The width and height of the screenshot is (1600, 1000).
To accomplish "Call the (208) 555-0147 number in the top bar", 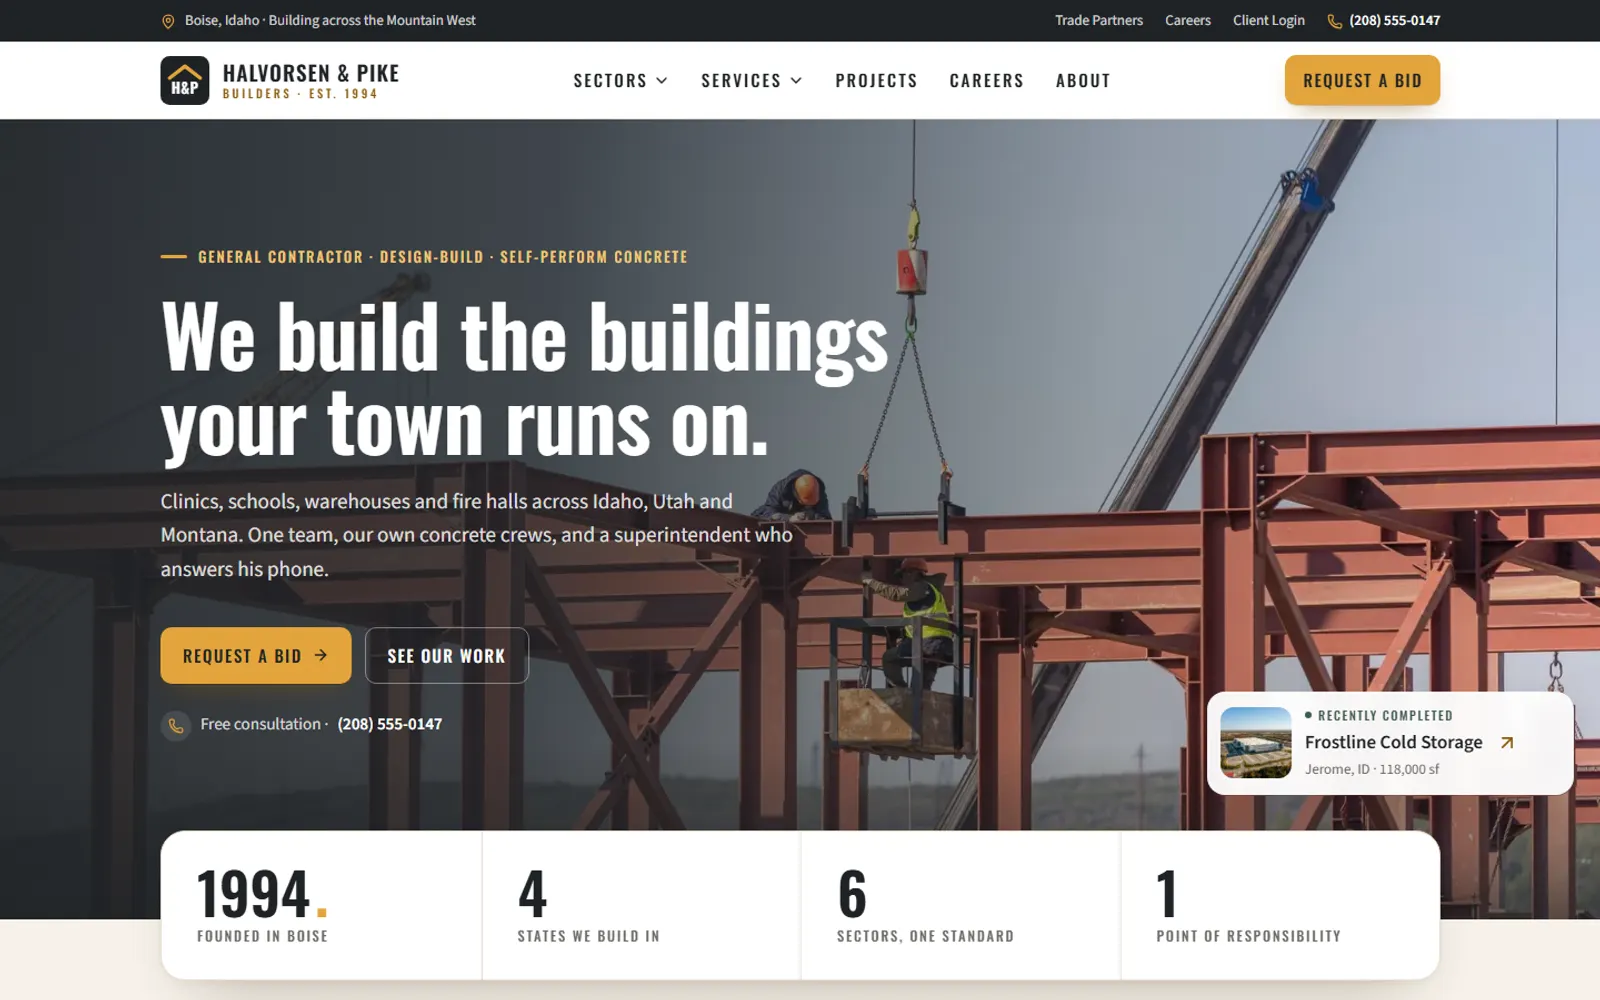I will [x=1395, y=20].
